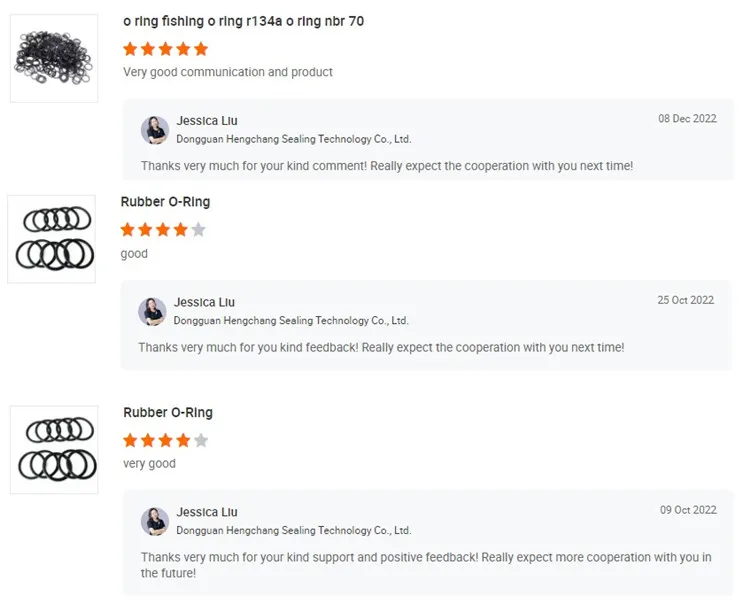This screenshot has width=750, height=603.
Task: Click the 08 Dec 2022 reply date
Action: 687,118
